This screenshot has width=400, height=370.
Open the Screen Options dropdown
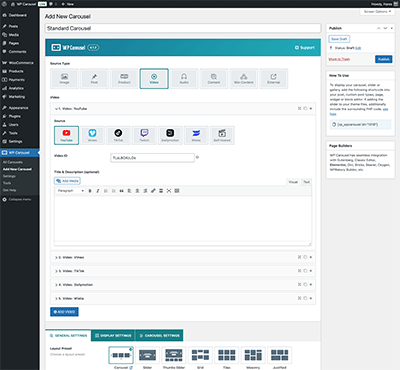coord(377,11)
